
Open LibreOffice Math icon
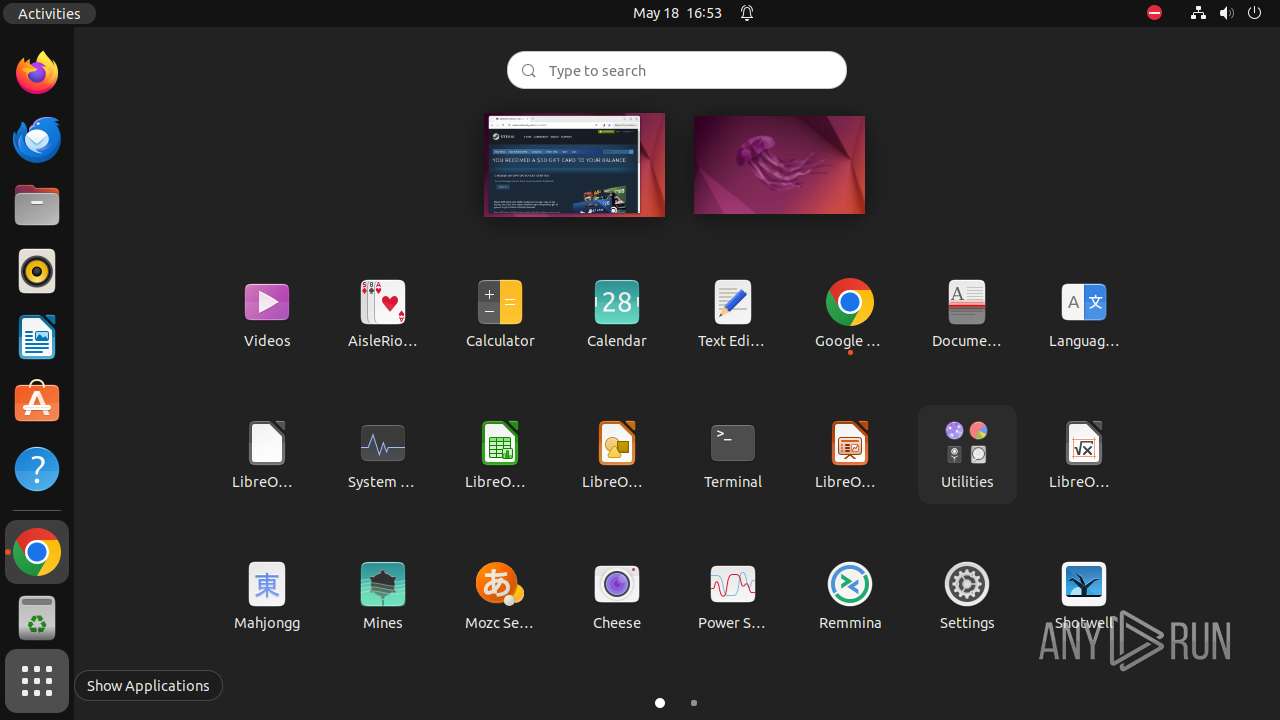click(1084, 443)
